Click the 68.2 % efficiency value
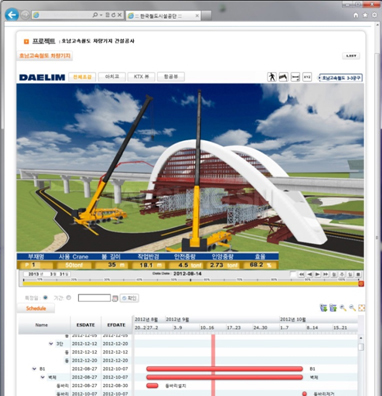The image size is (382, 396). [x=260, y=265]
